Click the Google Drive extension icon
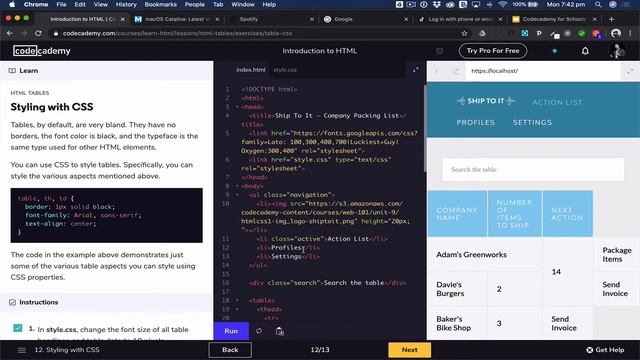Screen dimensions: 640x360 (x=482, y=33)
